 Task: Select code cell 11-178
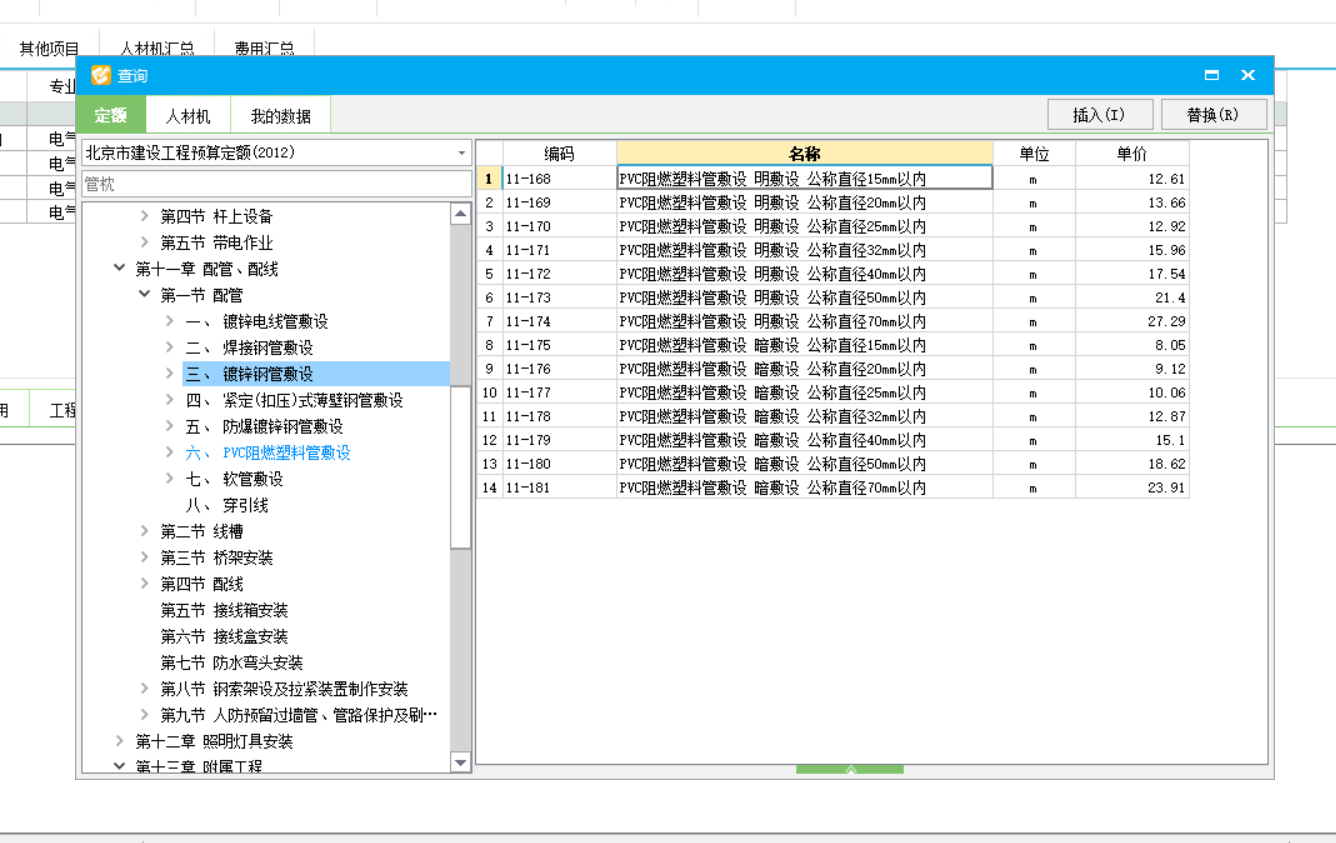tap(560, 416)
